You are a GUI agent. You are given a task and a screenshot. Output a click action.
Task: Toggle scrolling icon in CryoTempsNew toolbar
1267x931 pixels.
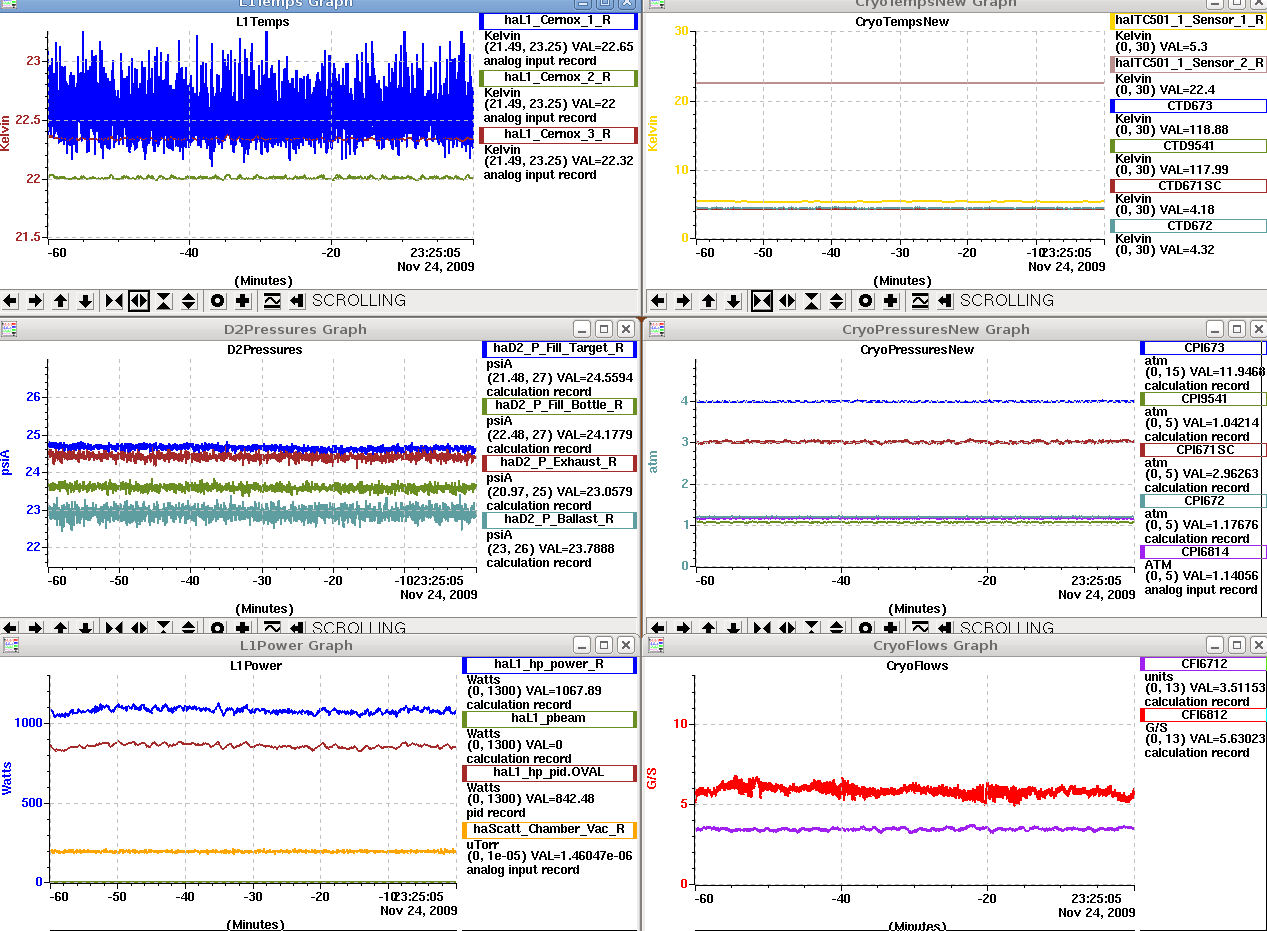(945, 301)
